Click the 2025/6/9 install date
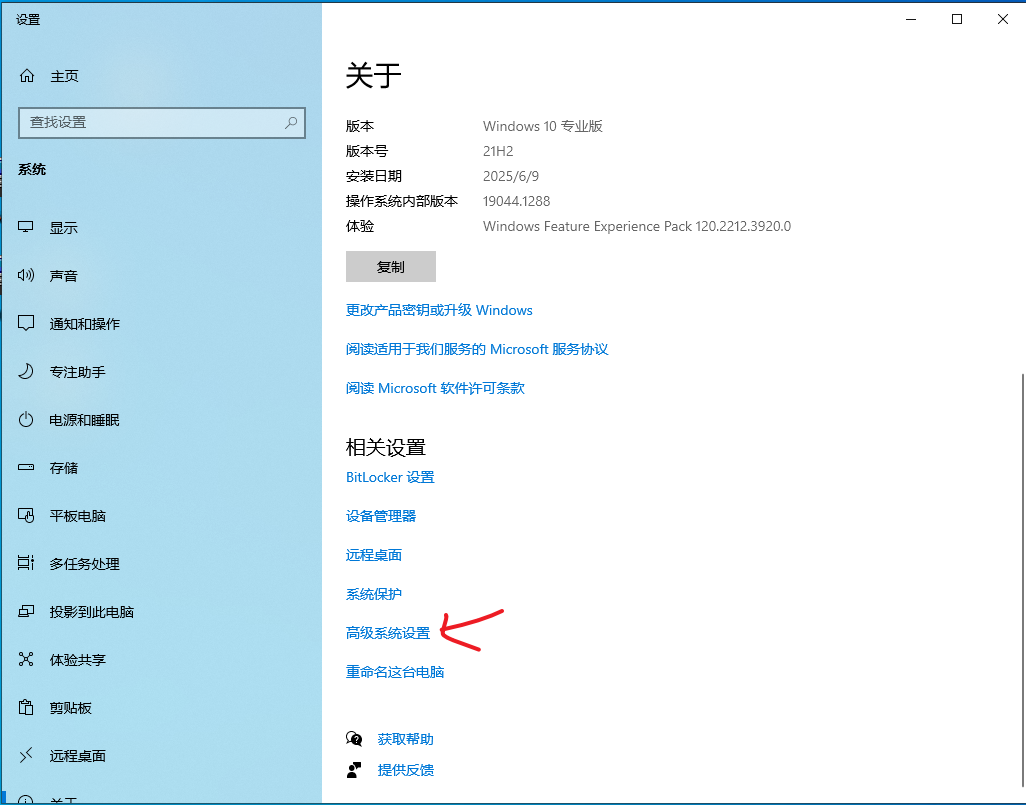Screen dimensions: 1026x805 (511, 176)
